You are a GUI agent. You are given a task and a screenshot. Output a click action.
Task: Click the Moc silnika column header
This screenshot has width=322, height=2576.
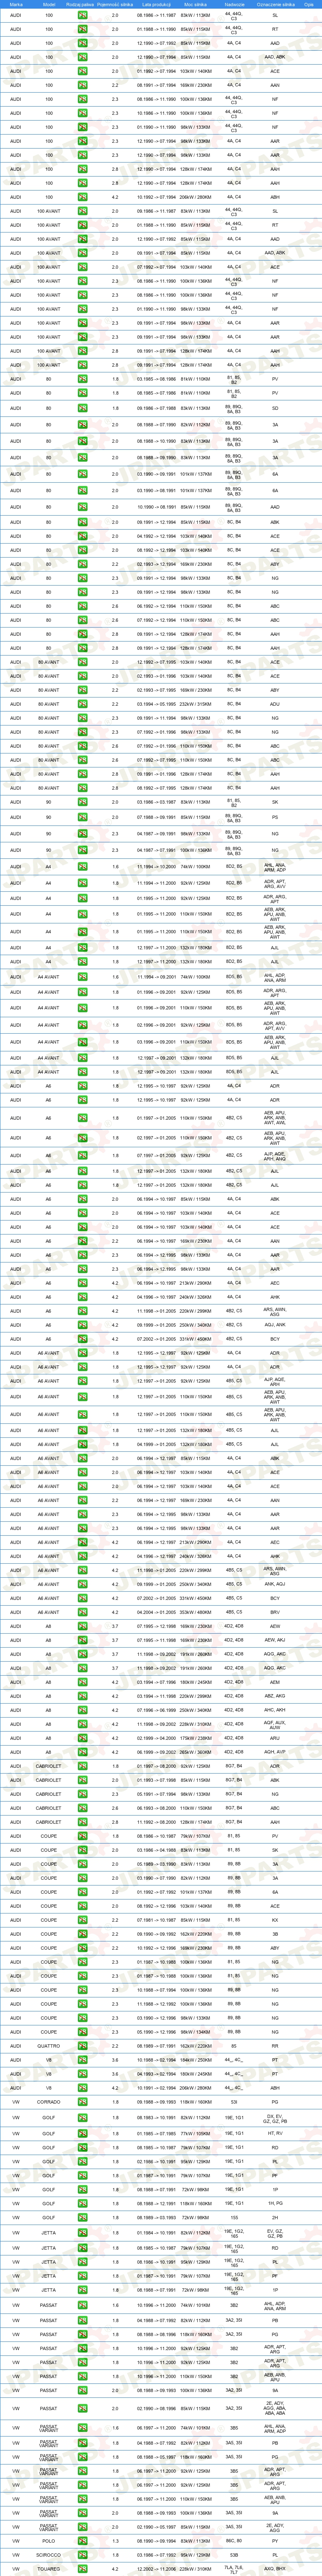tap(196, 4)
